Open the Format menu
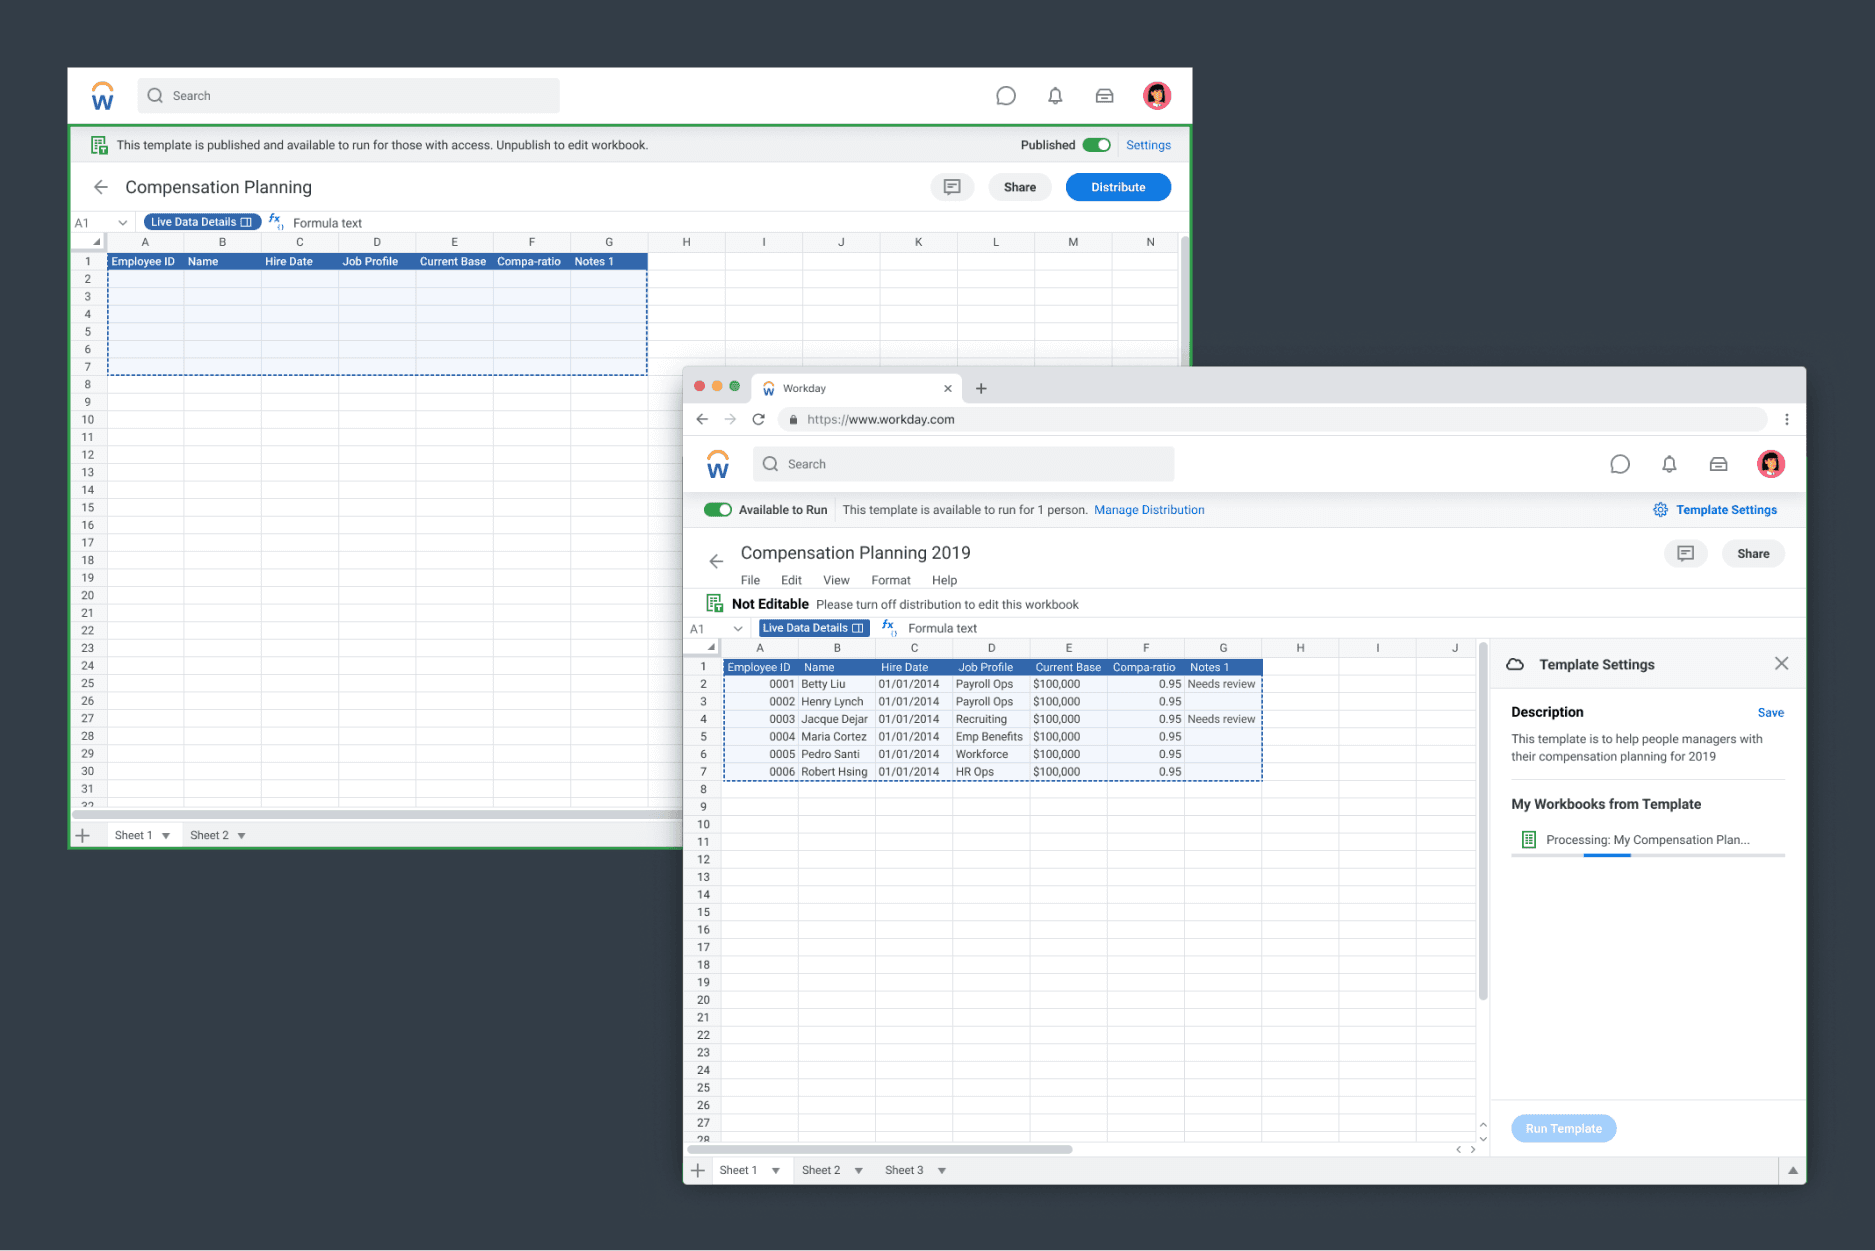The width and height of the screenshot is (1875, 1251). point(891,580)
